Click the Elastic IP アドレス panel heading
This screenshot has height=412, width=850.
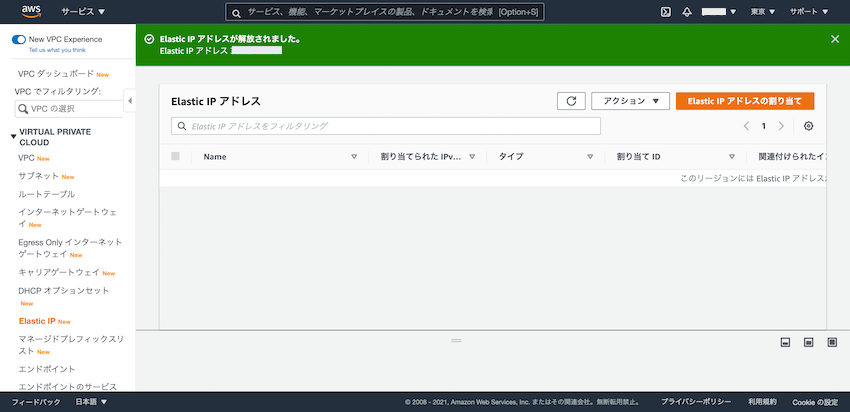(216, 101)
